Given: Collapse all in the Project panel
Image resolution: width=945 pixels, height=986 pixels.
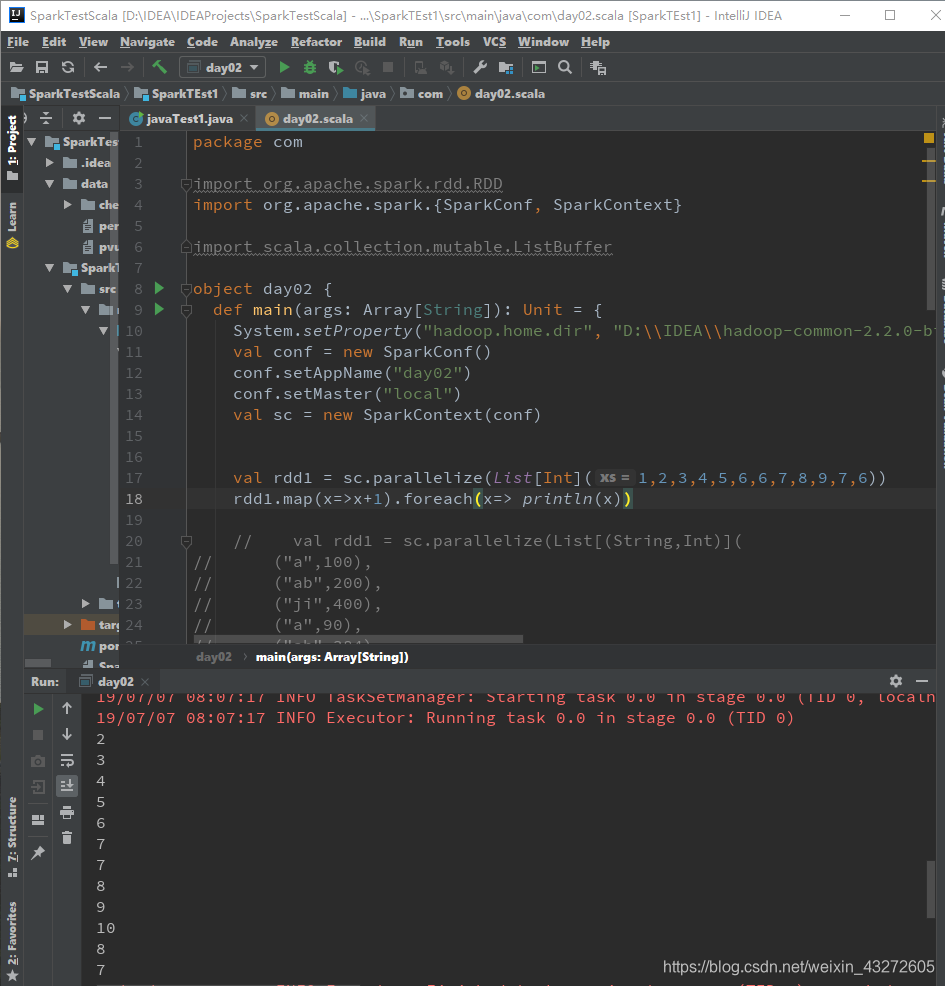Looking at the screenshot, I should [x=46, y=118].
